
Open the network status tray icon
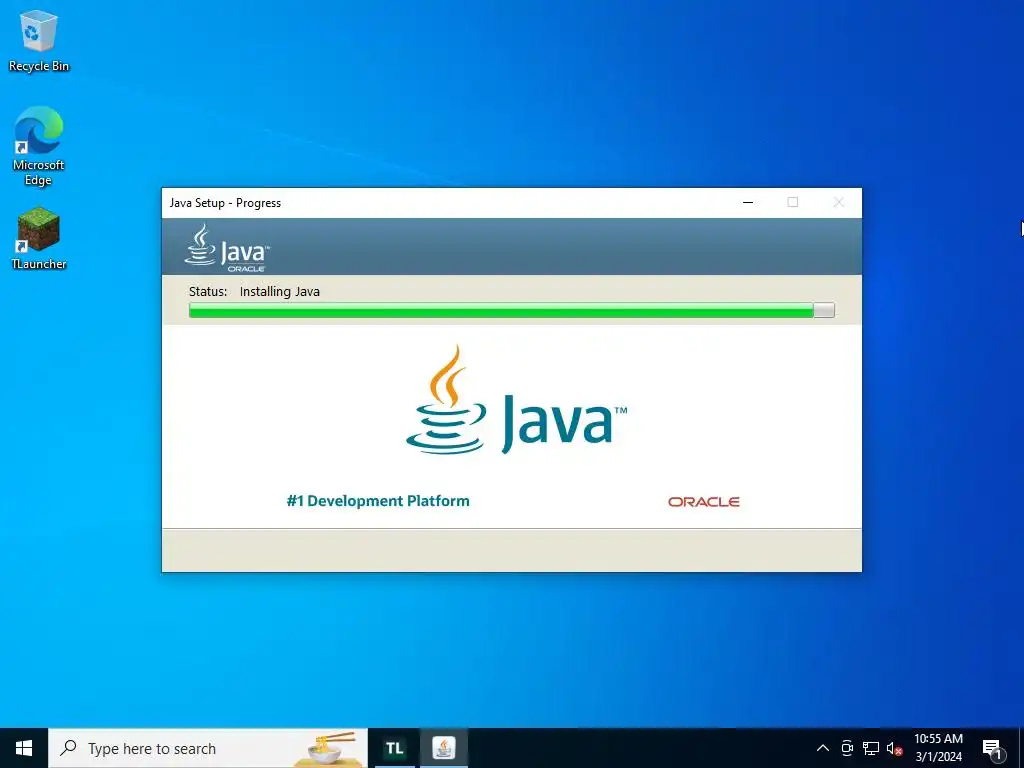pyautogui.click(x=871, y=748)
